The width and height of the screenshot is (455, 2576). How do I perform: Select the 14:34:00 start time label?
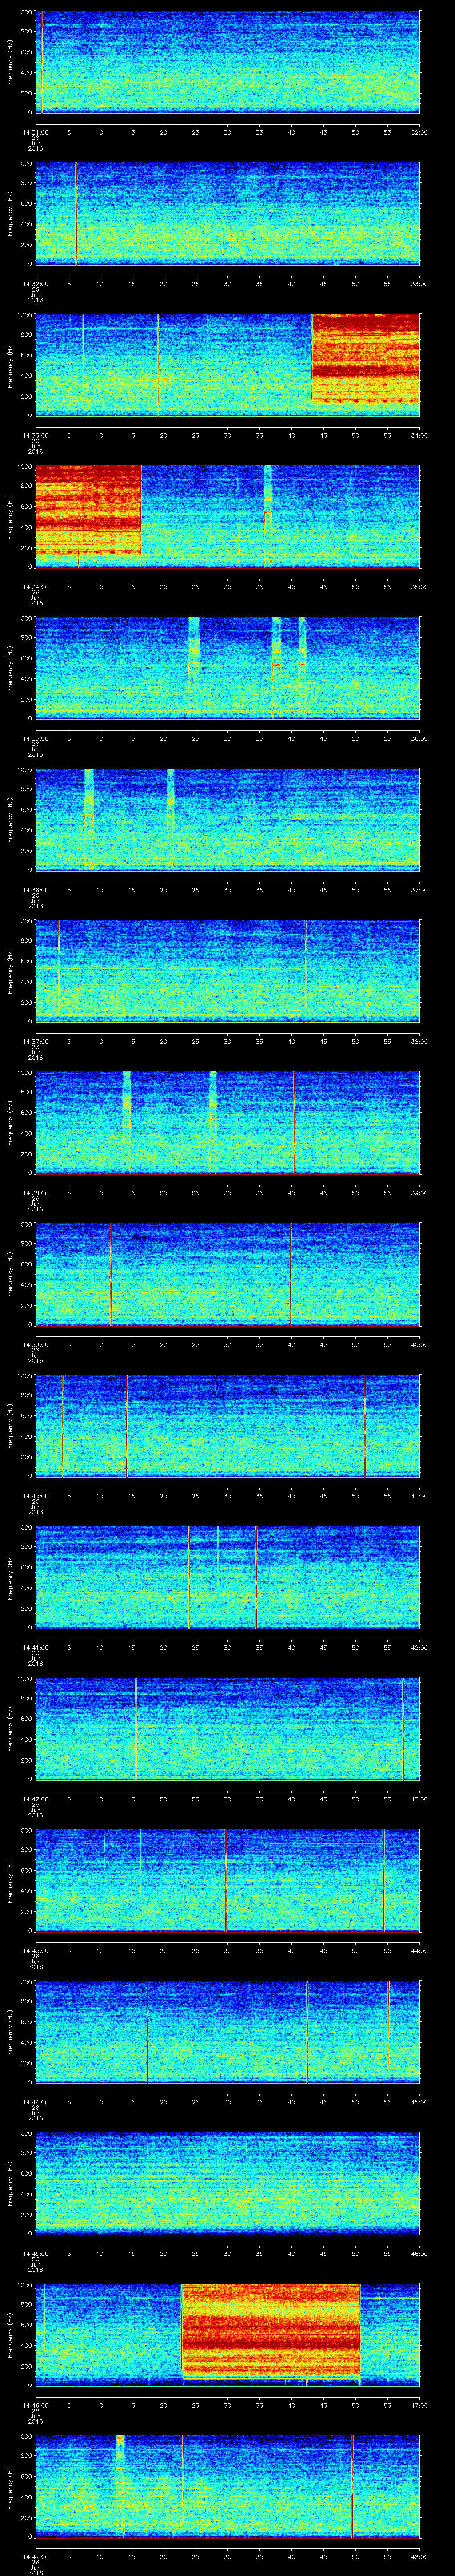point(35,586)
